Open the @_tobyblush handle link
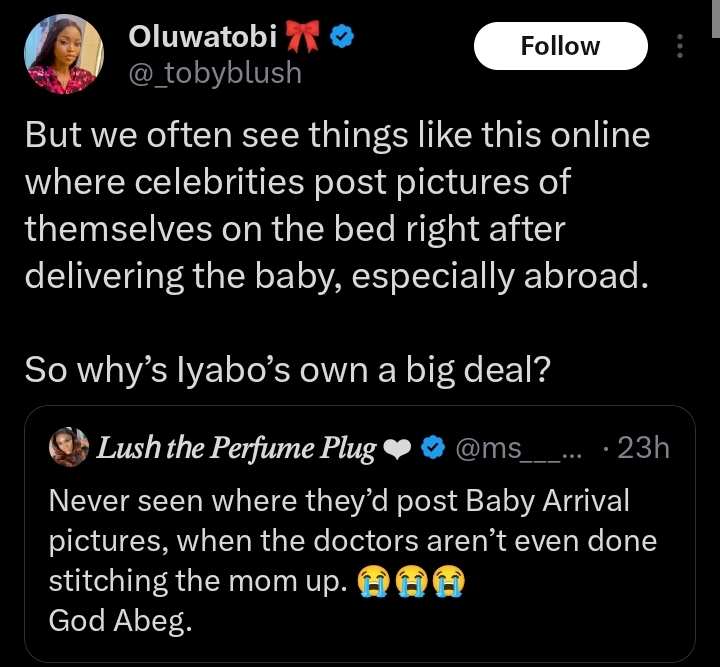 point(215,74)
